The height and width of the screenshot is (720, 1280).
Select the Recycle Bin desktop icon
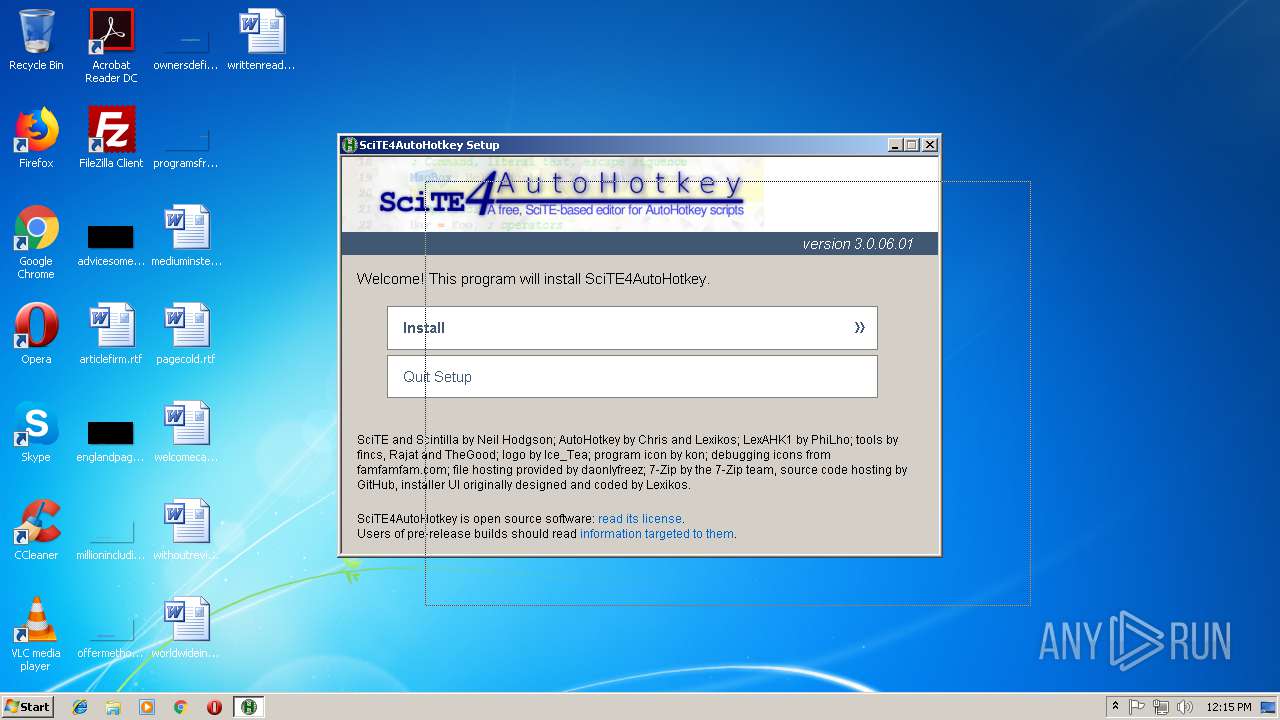[36, 40]
